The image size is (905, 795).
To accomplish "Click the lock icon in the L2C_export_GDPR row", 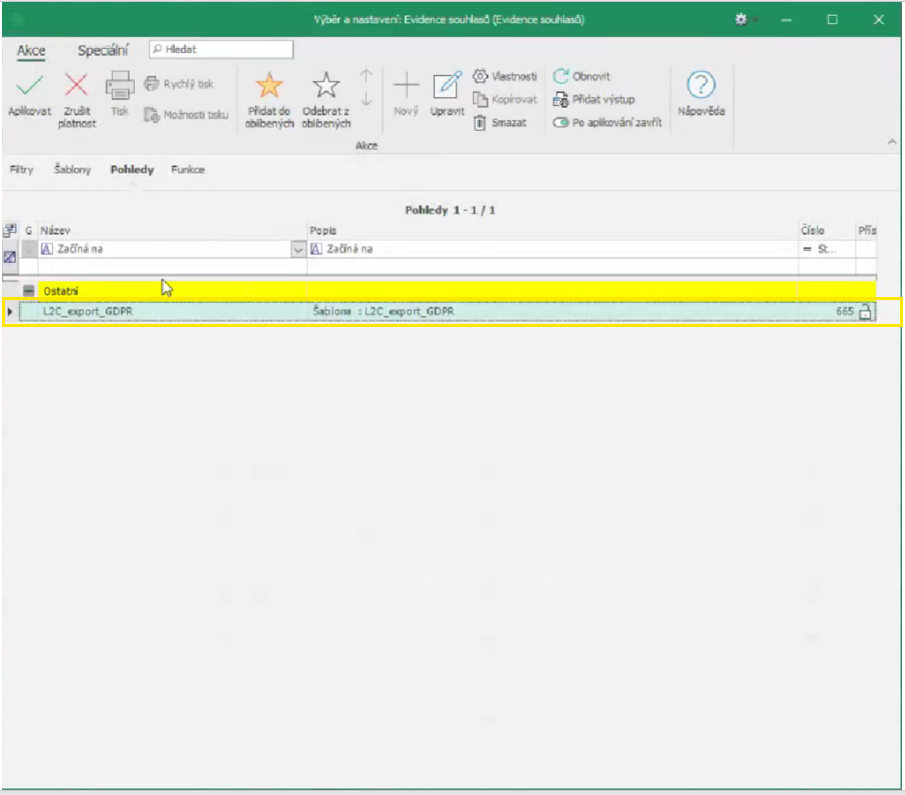I will click(866, 312).
